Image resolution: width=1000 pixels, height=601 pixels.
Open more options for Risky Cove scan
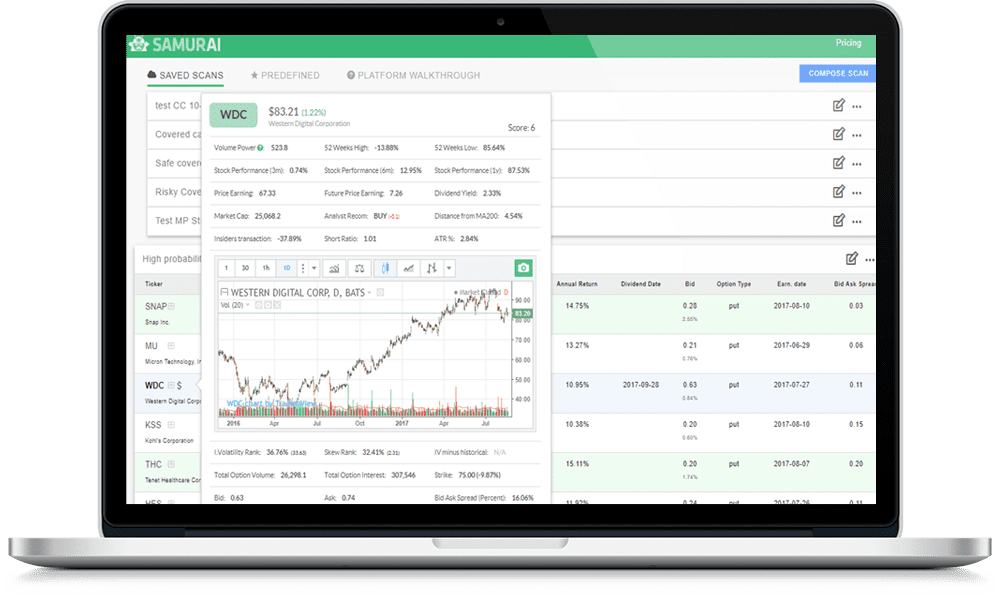tap(857, 192)
